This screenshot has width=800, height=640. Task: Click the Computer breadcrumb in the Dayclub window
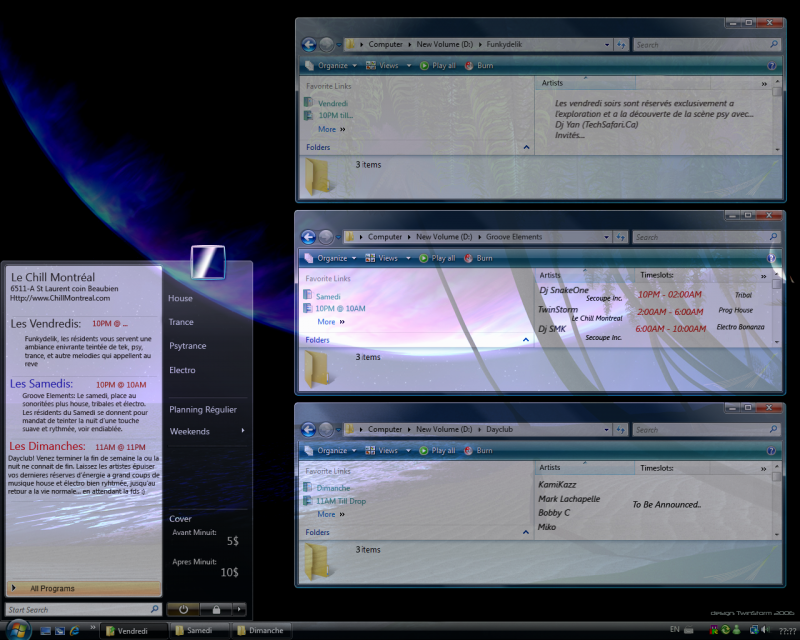[385, 429]
